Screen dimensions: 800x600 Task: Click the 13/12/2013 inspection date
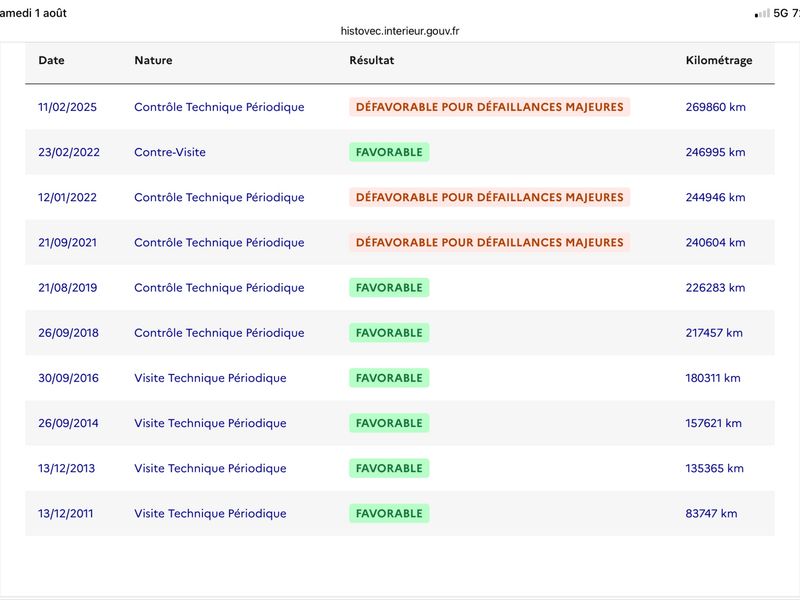66,468
